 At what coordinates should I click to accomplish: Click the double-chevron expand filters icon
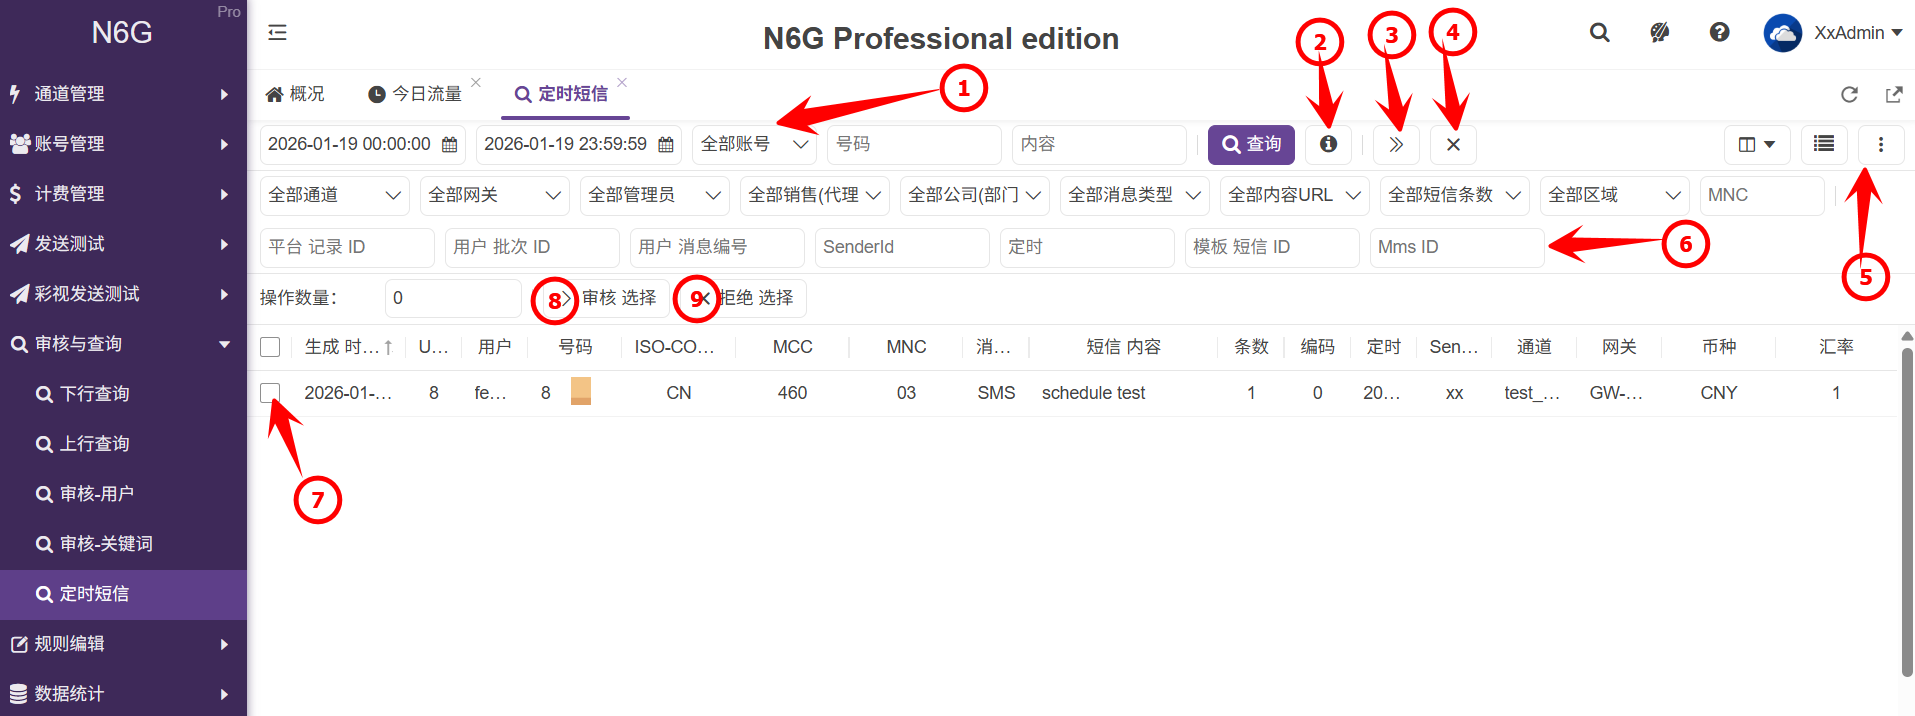(x=1396, y=144)
